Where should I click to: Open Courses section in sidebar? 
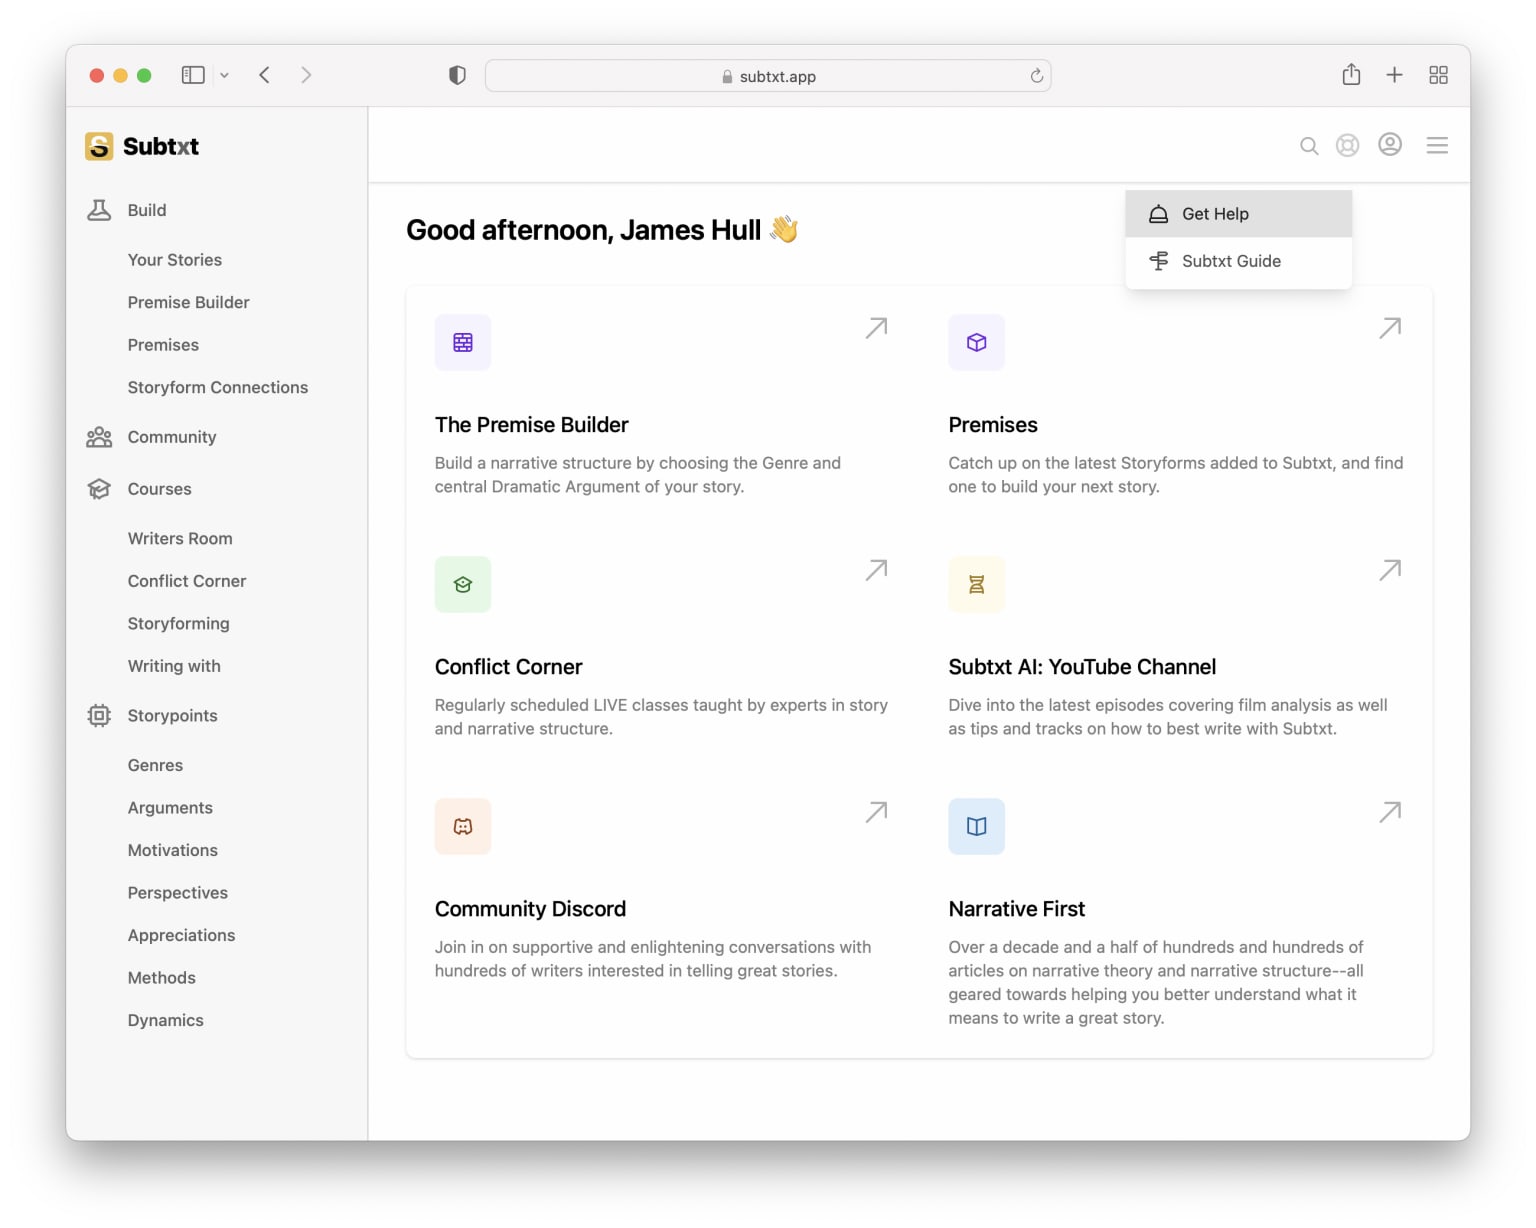pos(160,489)
